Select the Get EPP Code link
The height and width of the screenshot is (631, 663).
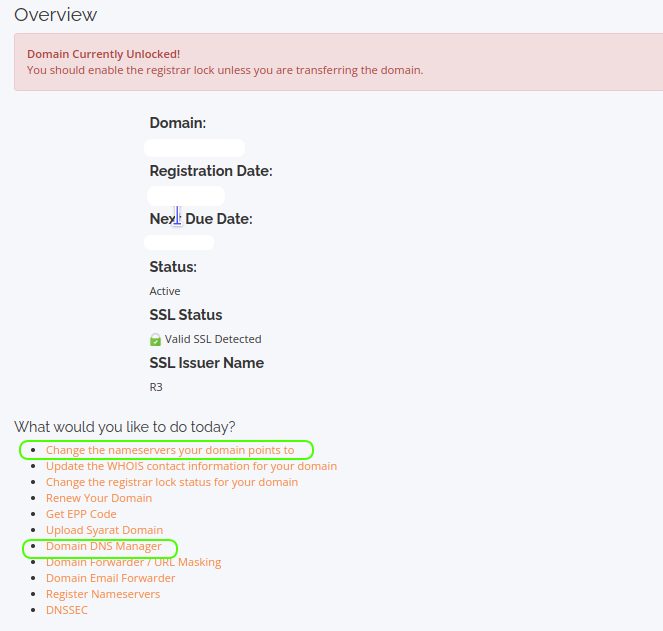81,514
